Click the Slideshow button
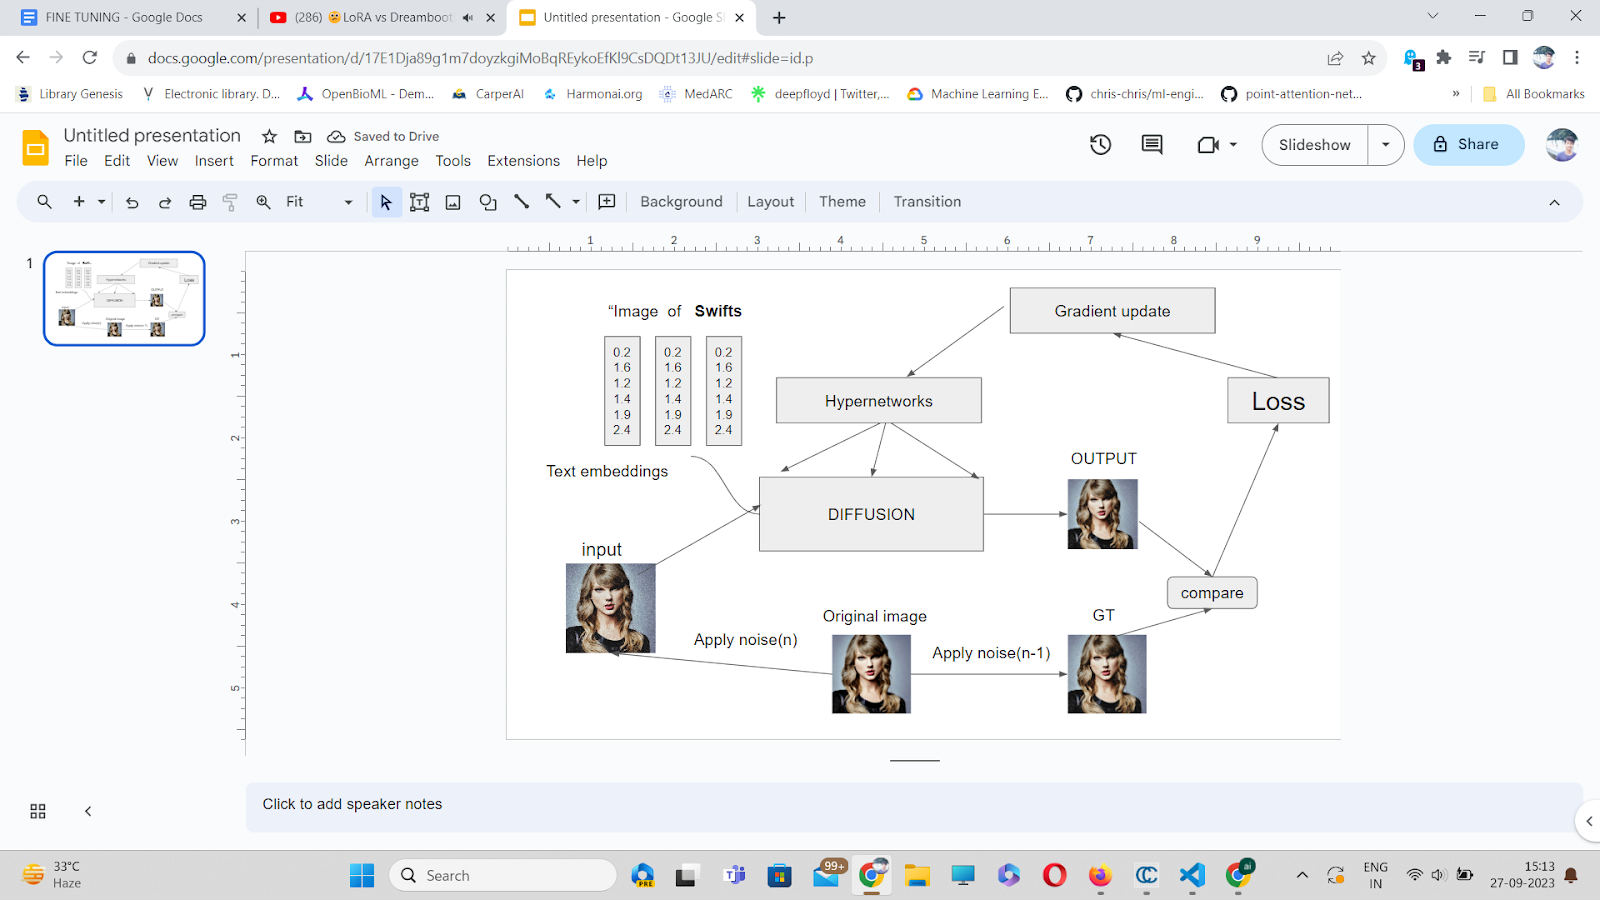Screen dimensions: 1600x900 1313,144
